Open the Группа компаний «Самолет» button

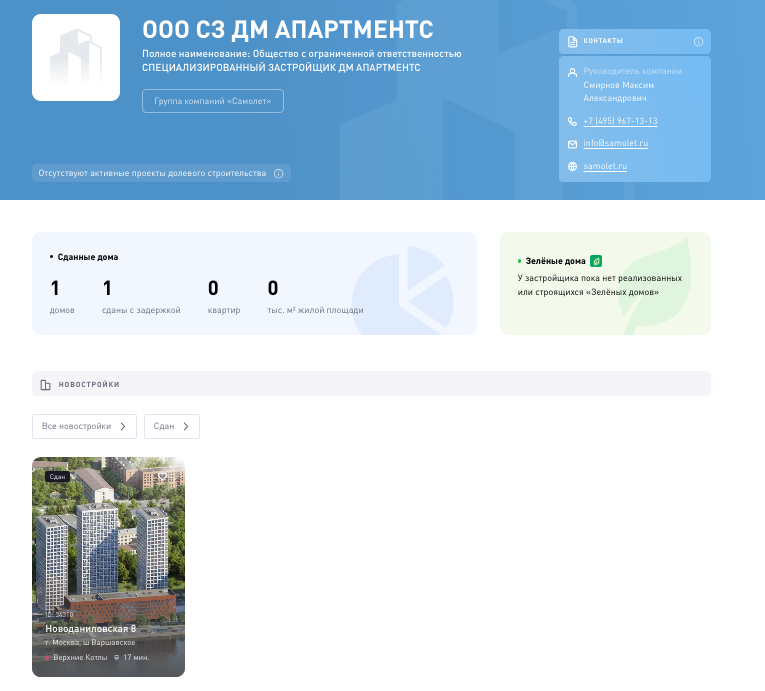[213, 101]
